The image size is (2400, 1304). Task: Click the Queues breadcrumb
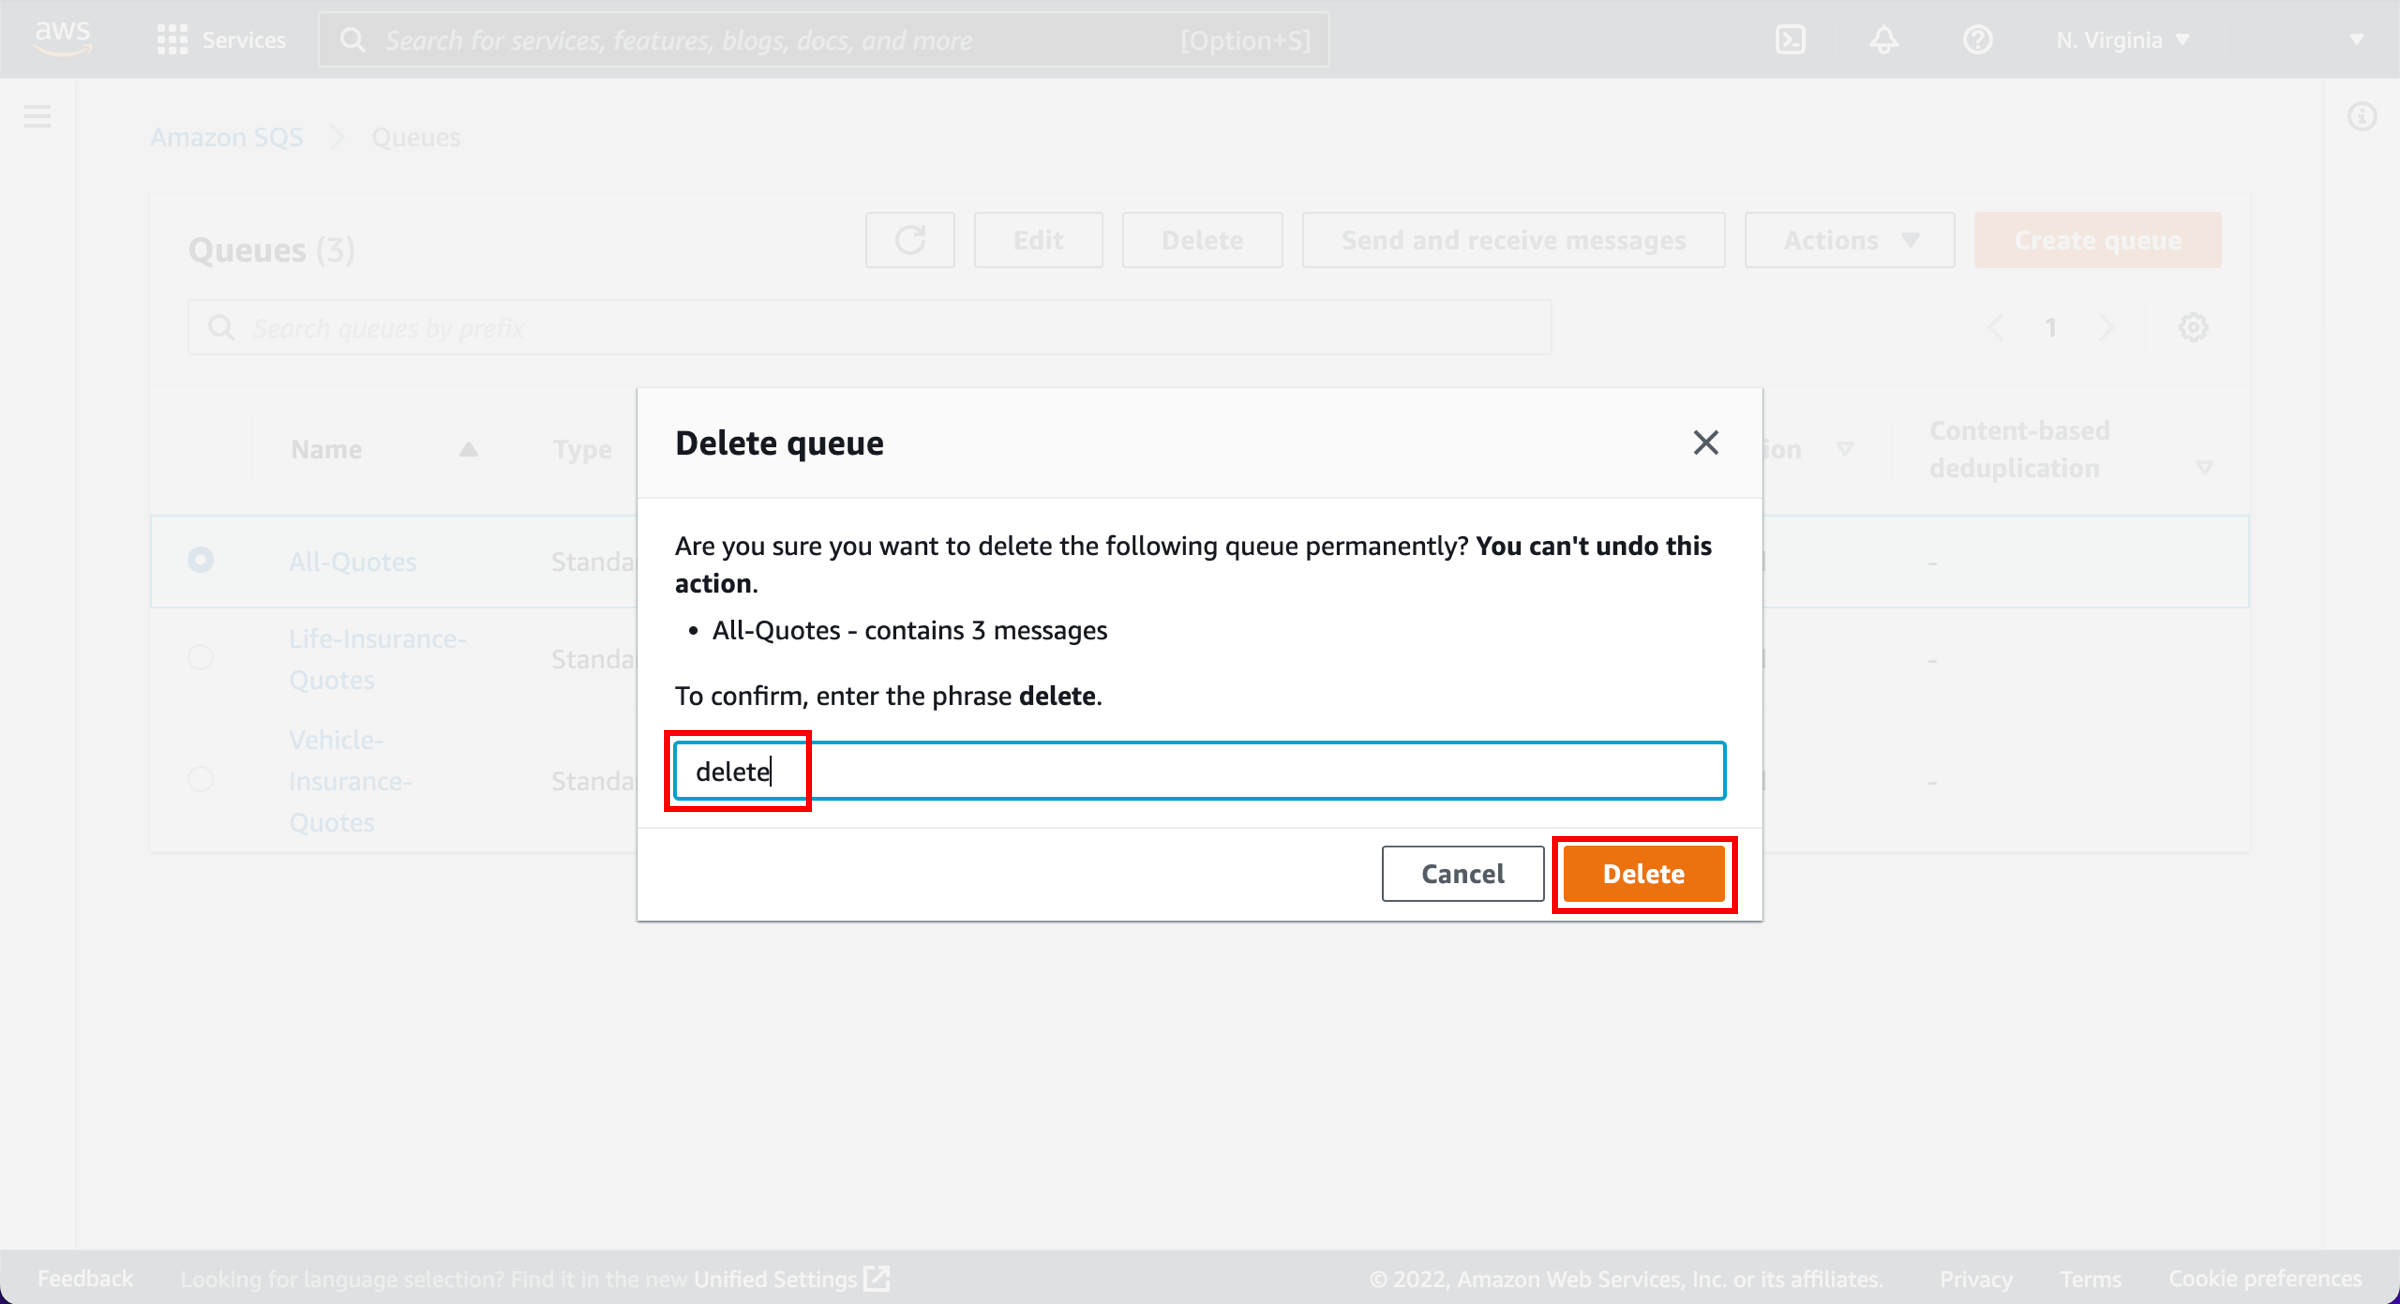[x=416, y=137]
